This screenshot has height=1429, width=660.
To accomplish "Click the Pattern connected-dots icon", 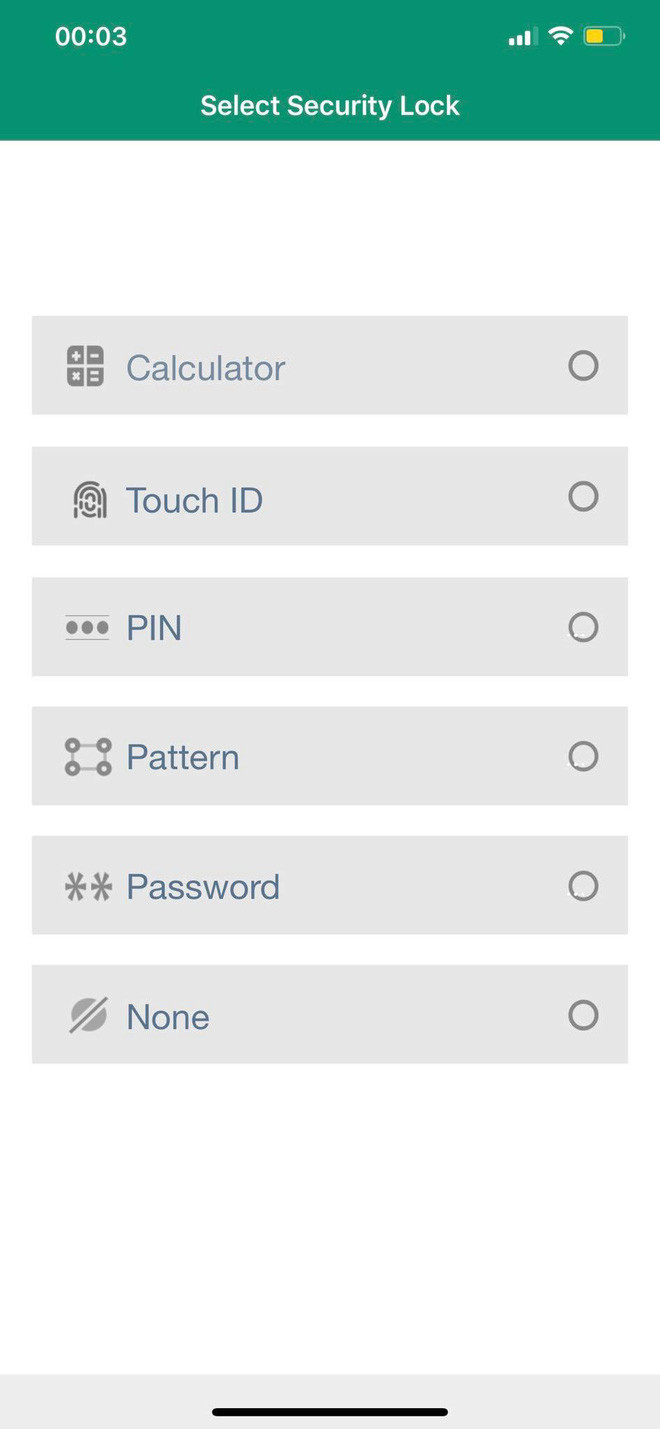I will (88, 757).
